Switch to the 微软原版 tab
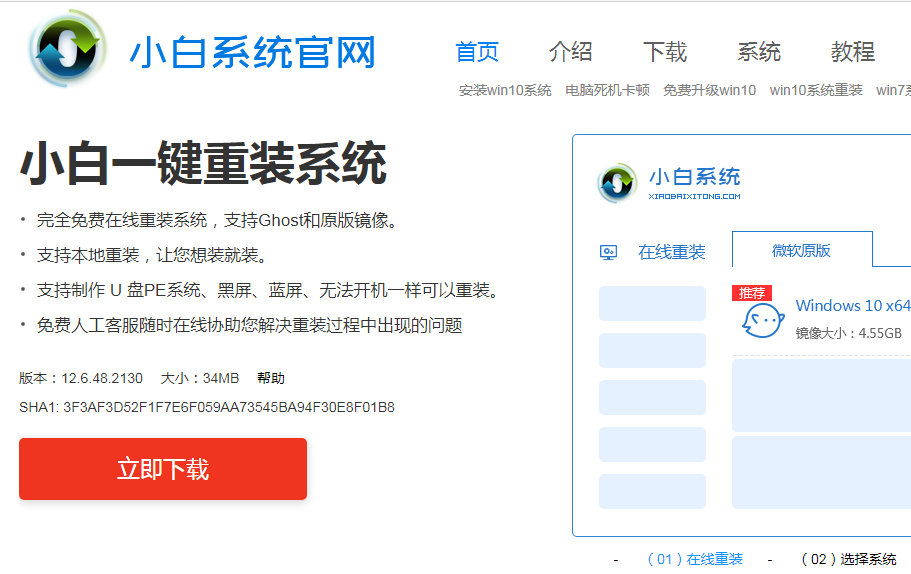The height and width of the screenshot is (574, 911). click(801, 250)
